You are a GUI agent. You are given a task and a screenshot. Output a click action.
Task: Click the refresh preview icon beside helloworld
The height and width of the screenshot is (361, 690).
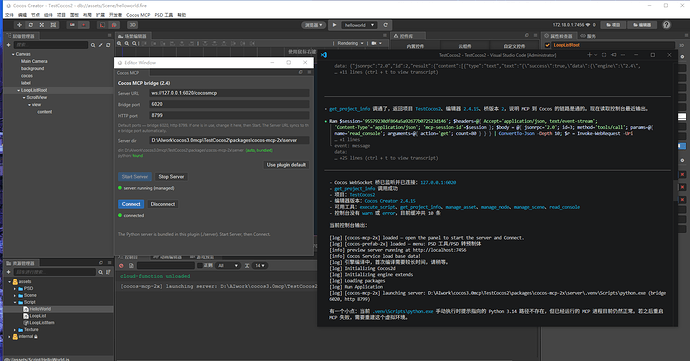click(x=385, y=25)
